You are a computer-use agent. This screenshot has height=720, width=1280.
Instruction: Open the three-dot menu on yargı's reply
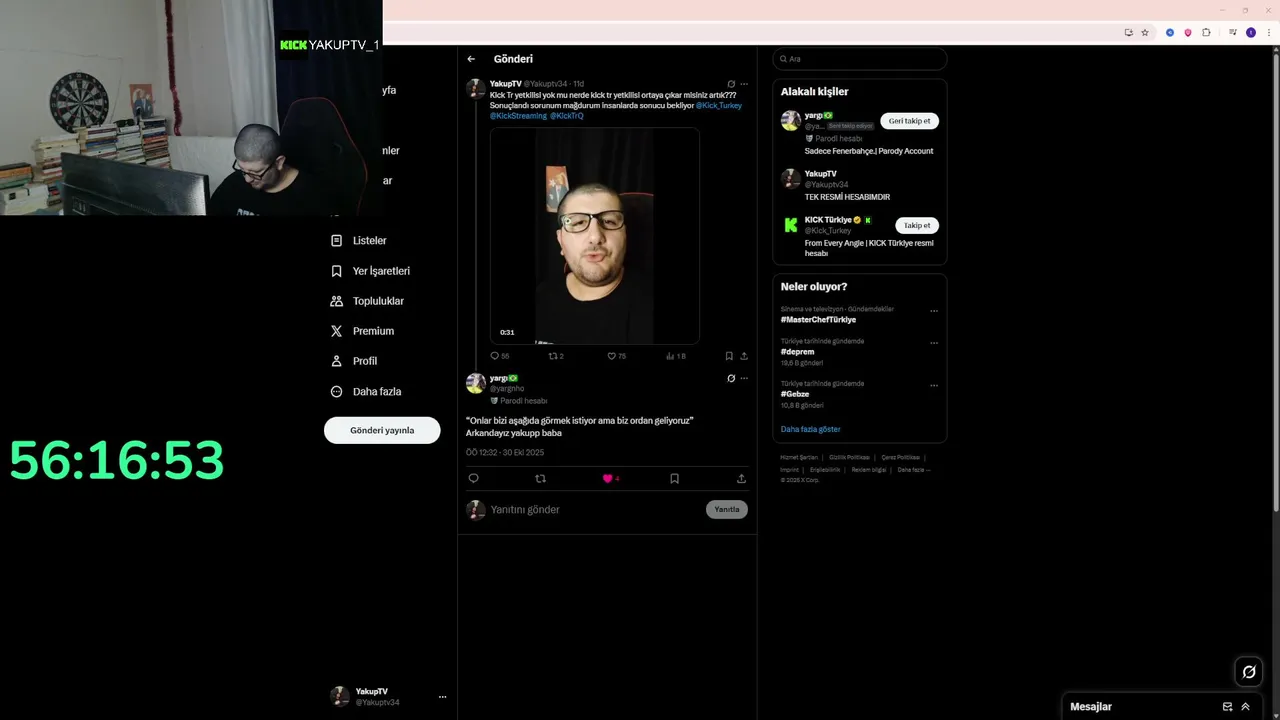pyautogui.click(x=744, y=379)
